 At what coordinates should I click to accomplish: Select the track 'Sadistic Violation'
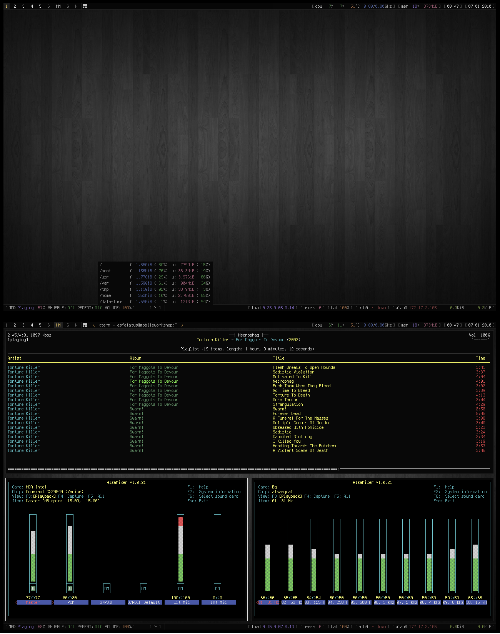click(293, 372)
